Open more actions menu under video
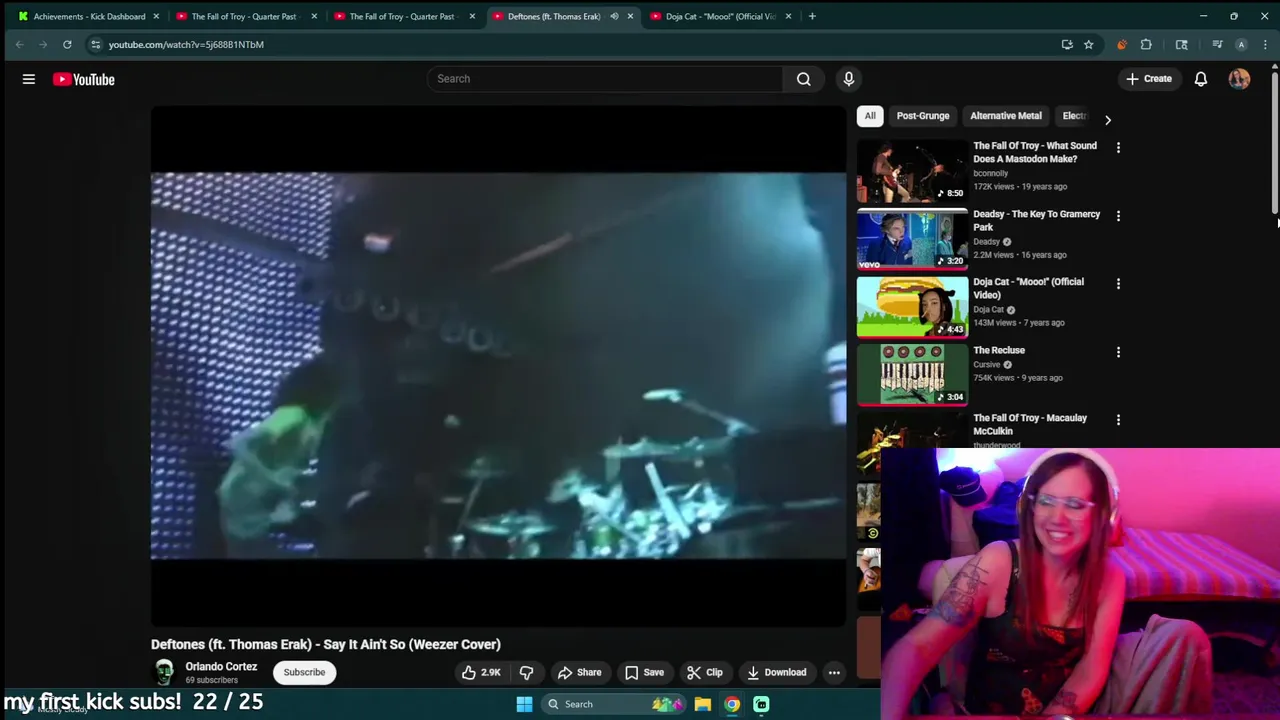The width and height of the screenshot is (1280, 720). tap(834, 672)
